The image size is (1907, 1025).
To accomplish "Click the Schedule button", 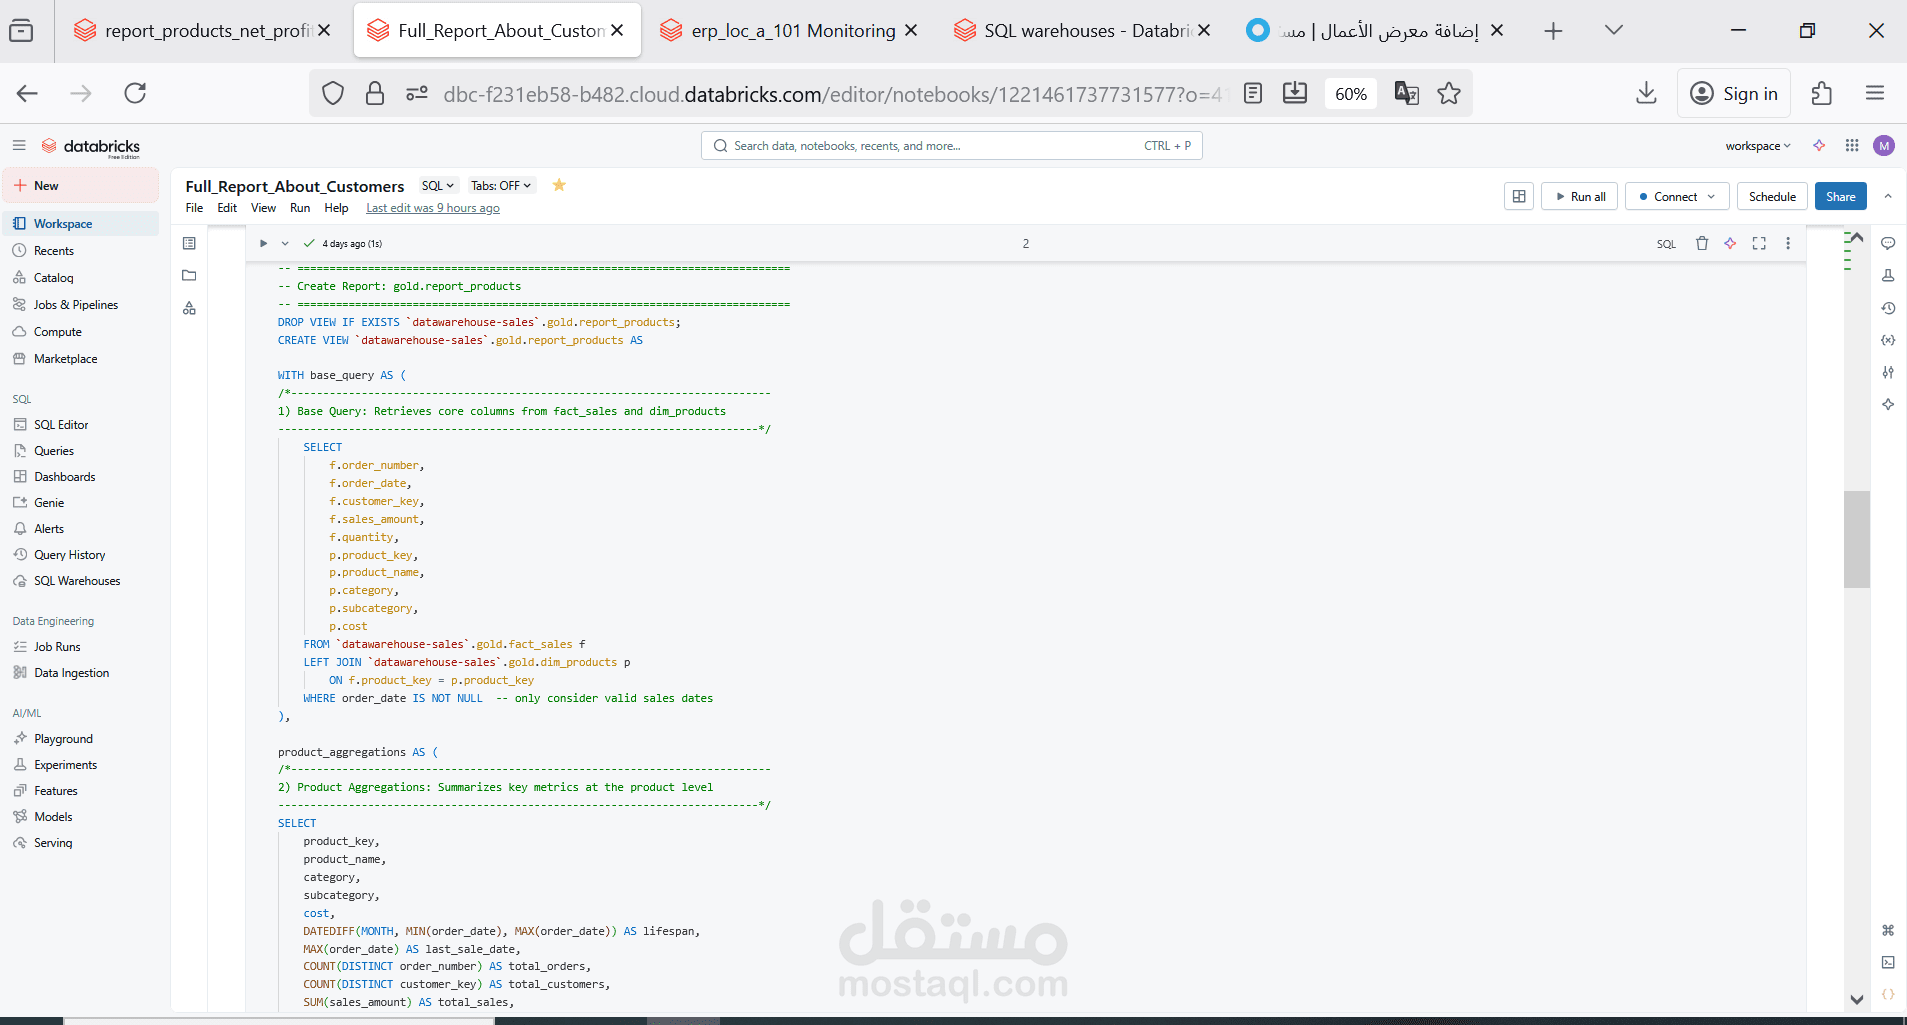I will pos(1772,196).
